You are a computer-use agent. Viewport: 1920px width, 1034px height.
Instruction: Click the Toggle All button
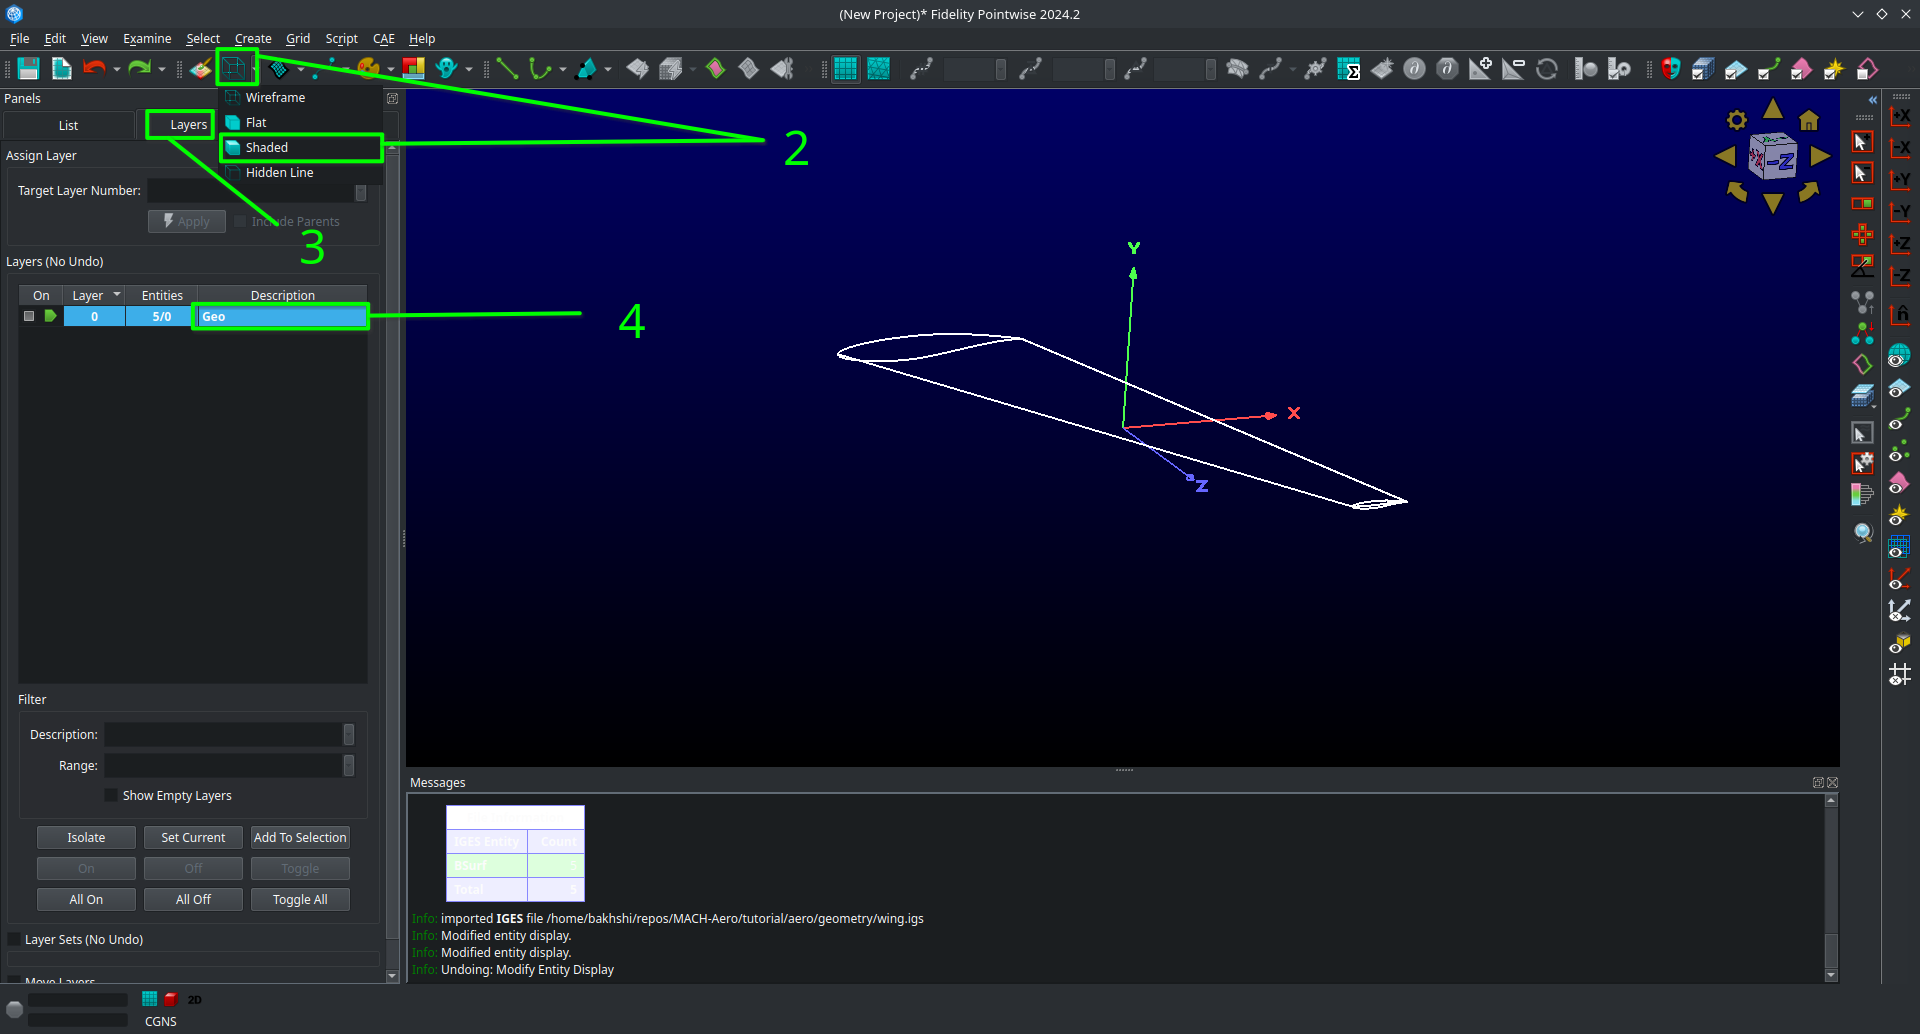(x=300, y=899)
